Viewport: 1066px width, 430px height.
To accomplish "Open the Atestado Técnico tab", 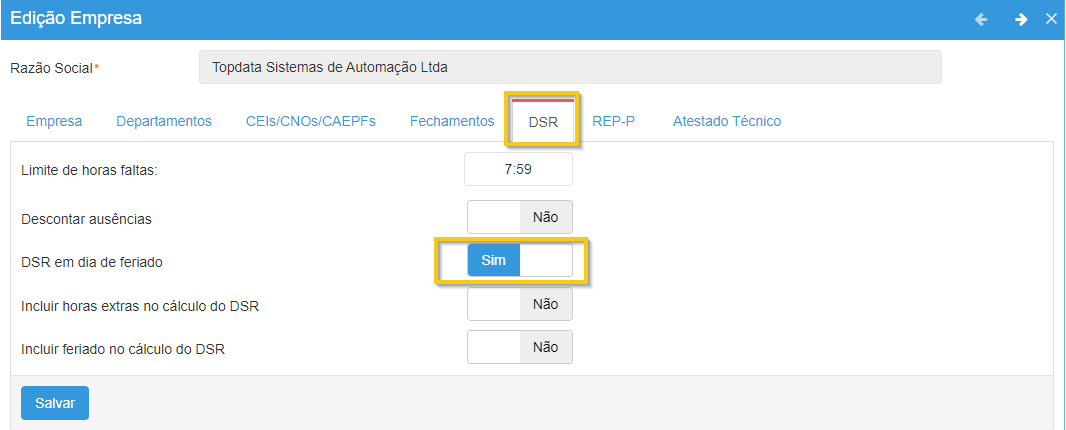I will coord(727,121).
